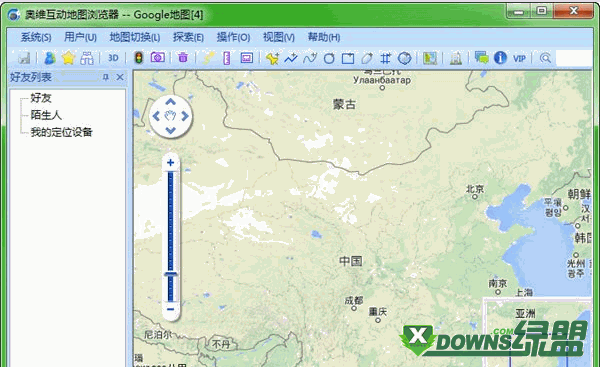Click the search input field in toolbar
The image size is (600, 367).
tap(574, 59)
